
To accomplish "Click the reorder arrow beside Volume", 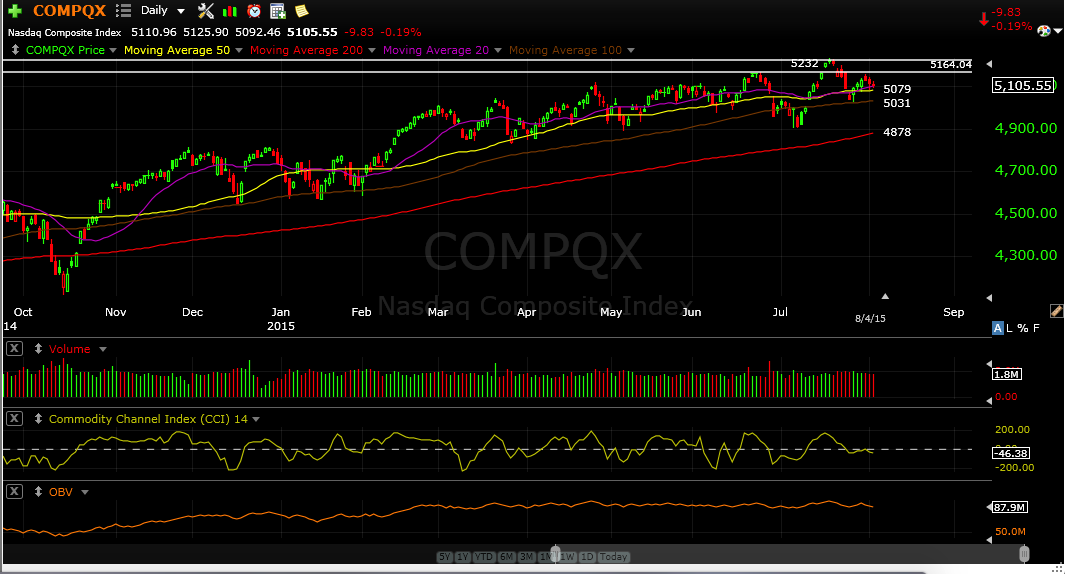I will pos(39,348).
